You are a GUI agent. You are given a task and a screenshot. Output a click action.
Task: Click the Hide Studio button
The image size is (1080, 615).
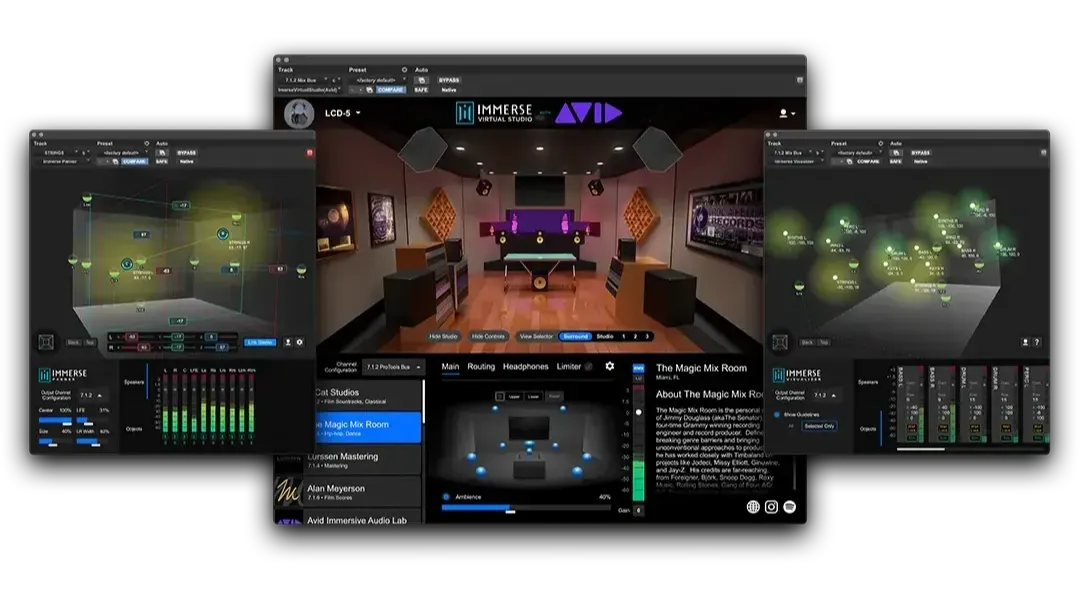(444, 337)
